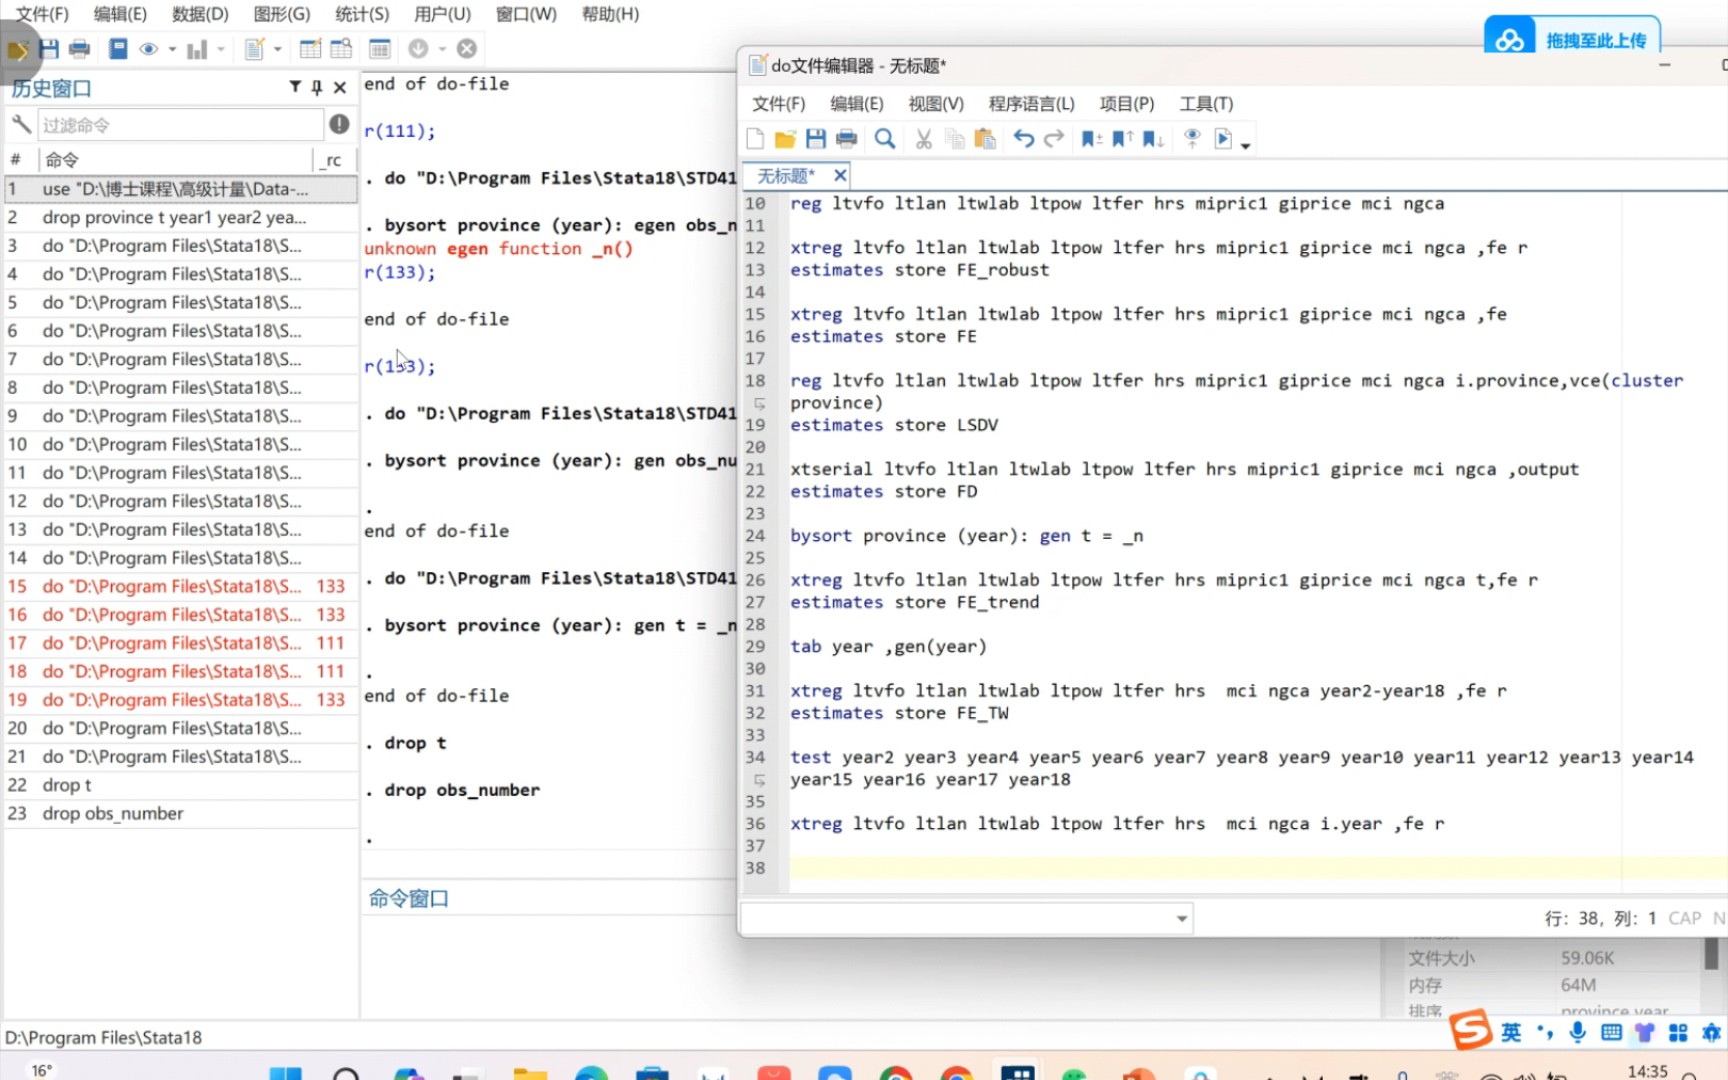Select history row 2 'drop province t year1'
Viewport: 1728px width, 1080px height.
[x=180, y=217]
